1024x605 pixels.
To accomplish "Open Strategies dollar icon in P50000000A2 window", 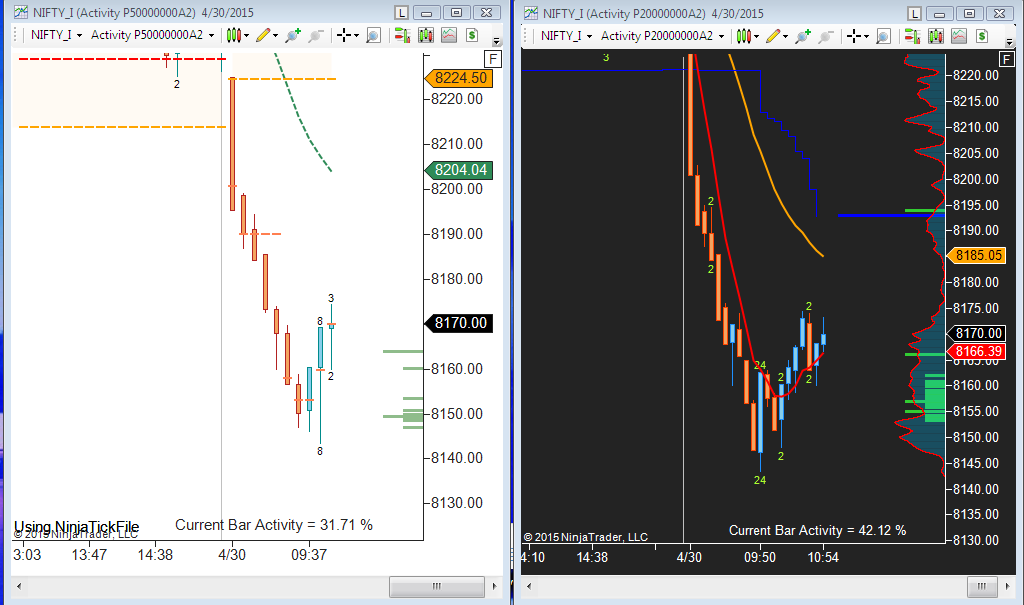I will click(x=472, y=35).
